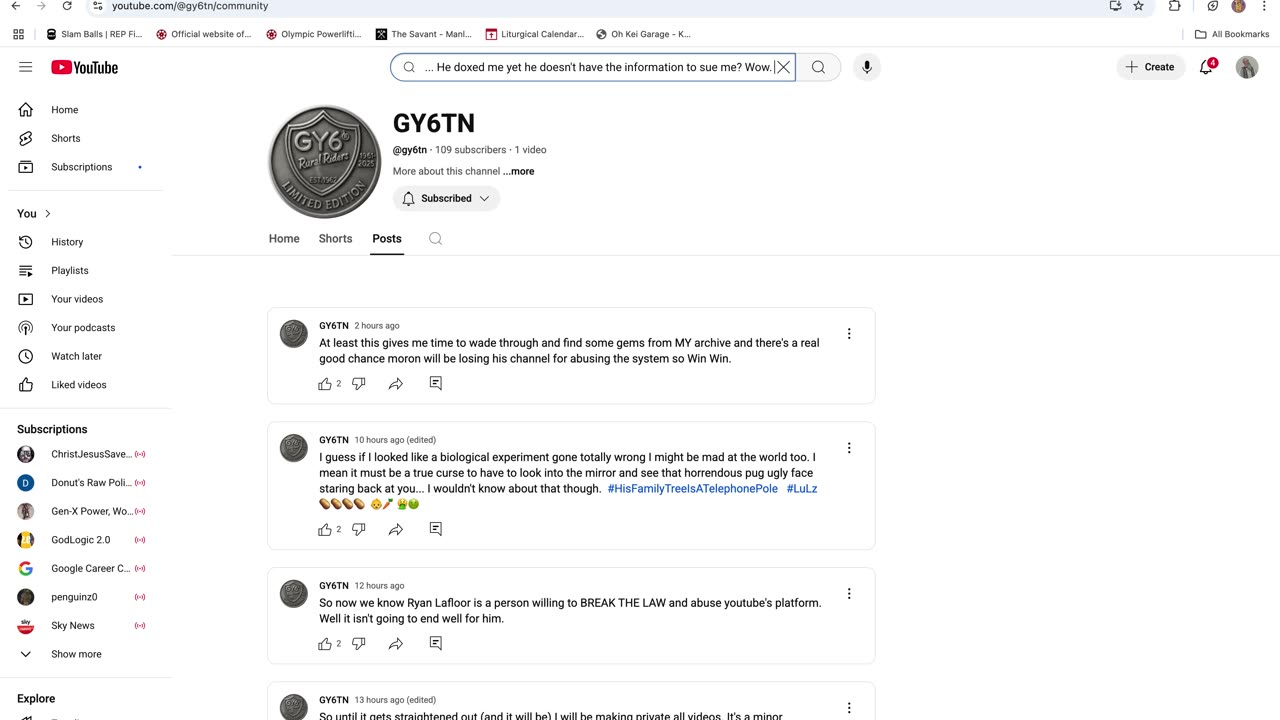Click the channel search magnifier icon
This screenshot has width=1280, height=720.
click(x=435, y=238)
